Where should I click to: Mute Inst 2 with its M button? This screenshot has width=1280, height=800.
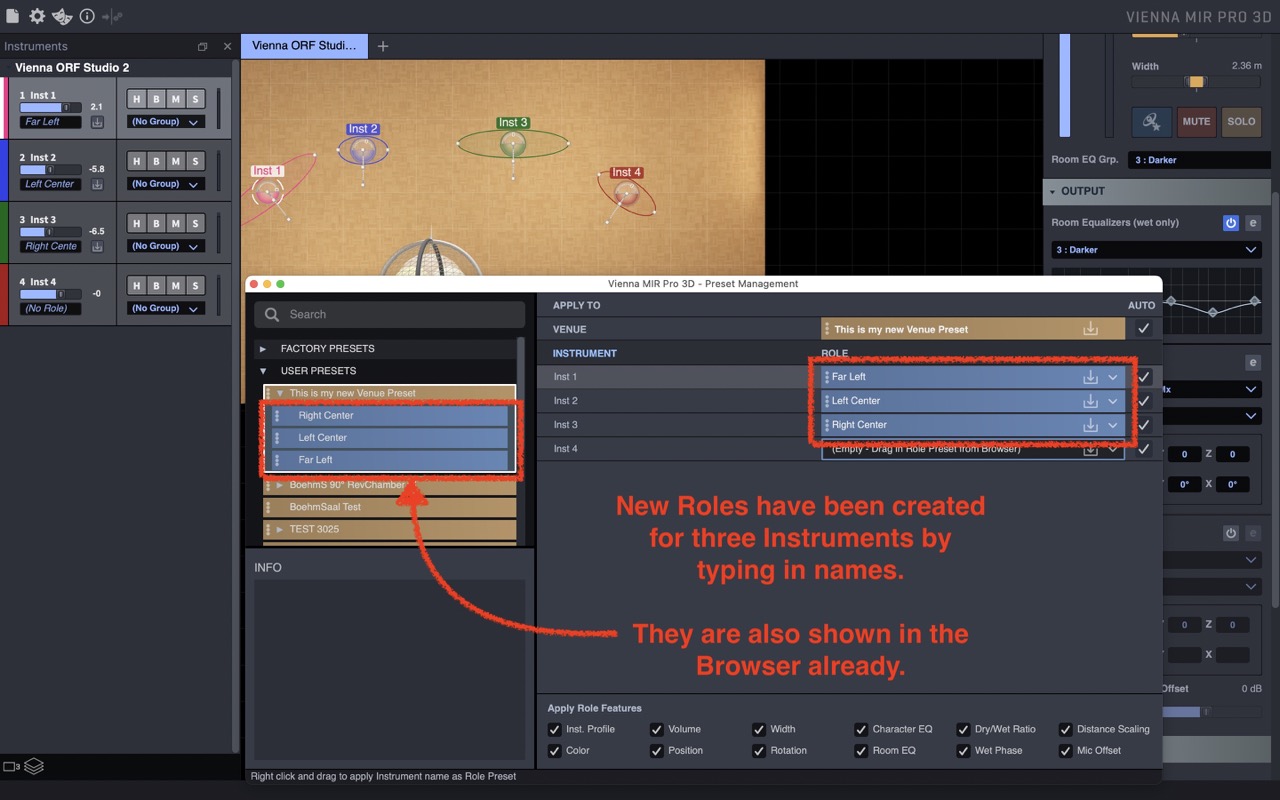pos(175,161)
